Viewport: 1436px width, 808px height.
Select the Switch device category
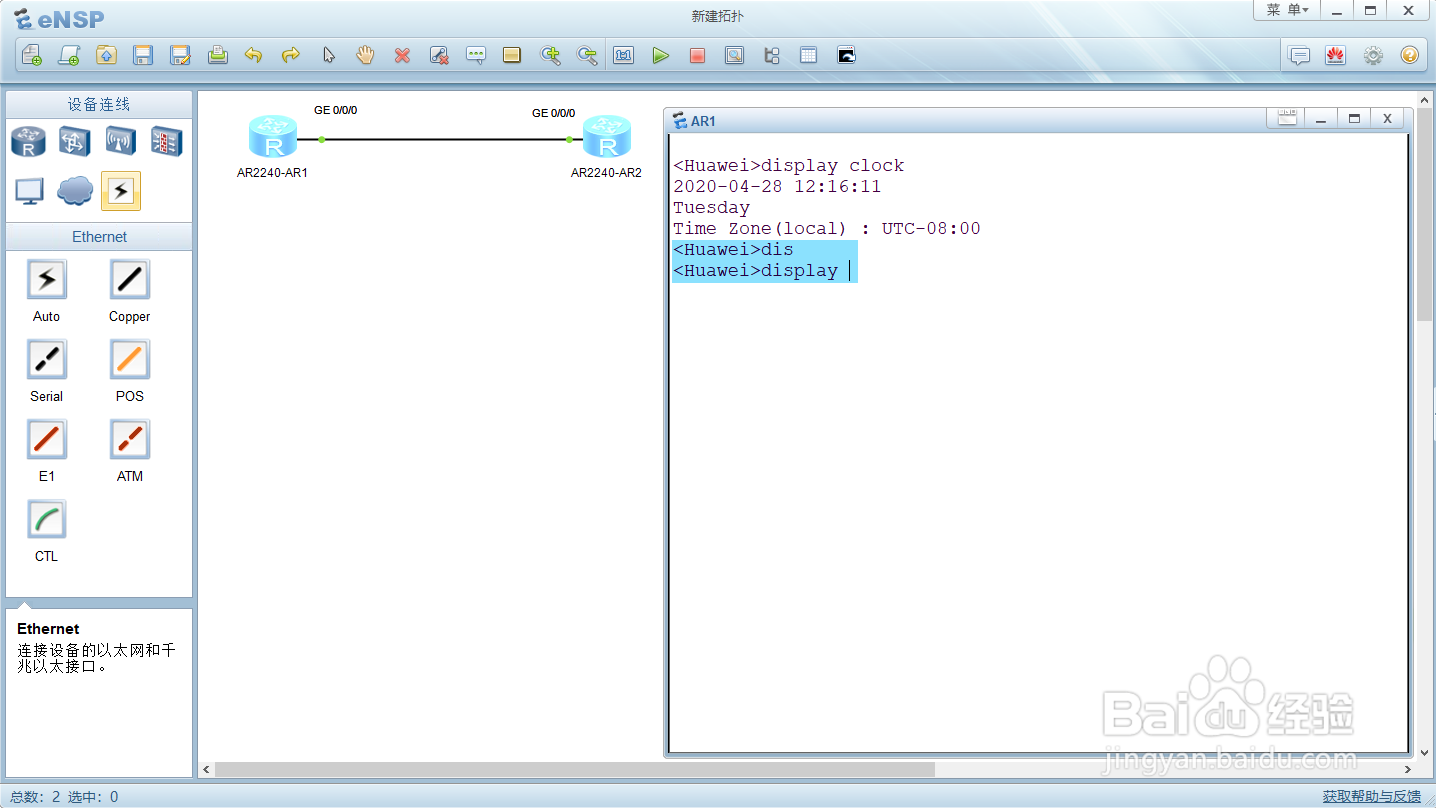point(75,141)
